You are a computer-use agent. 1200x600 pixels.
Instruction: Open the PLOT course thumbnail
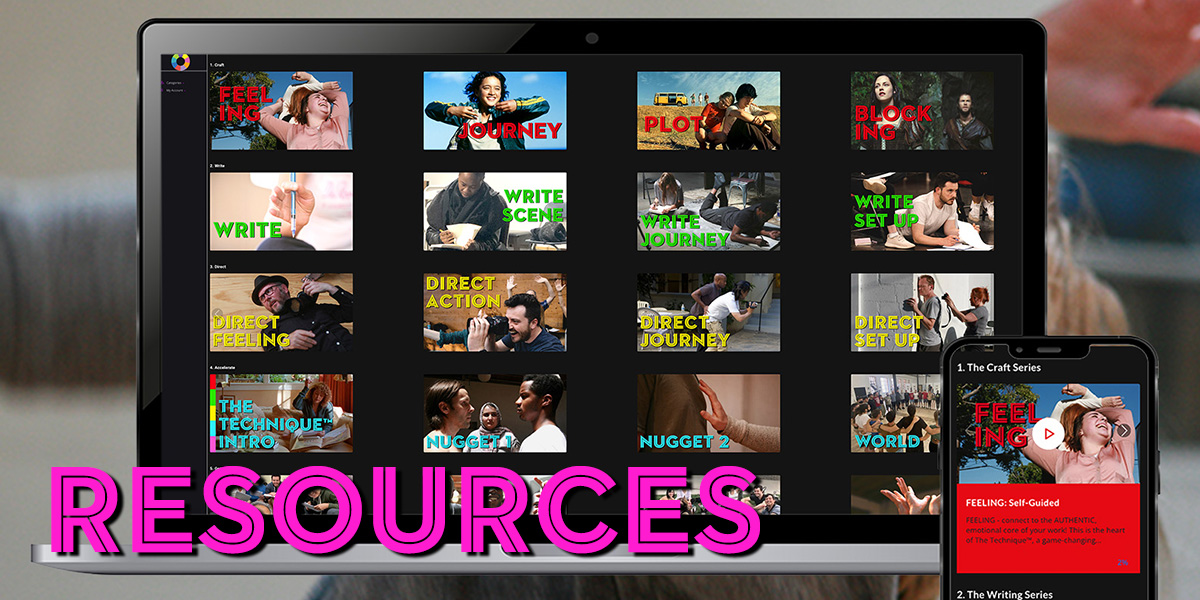(x=709, y=110)
